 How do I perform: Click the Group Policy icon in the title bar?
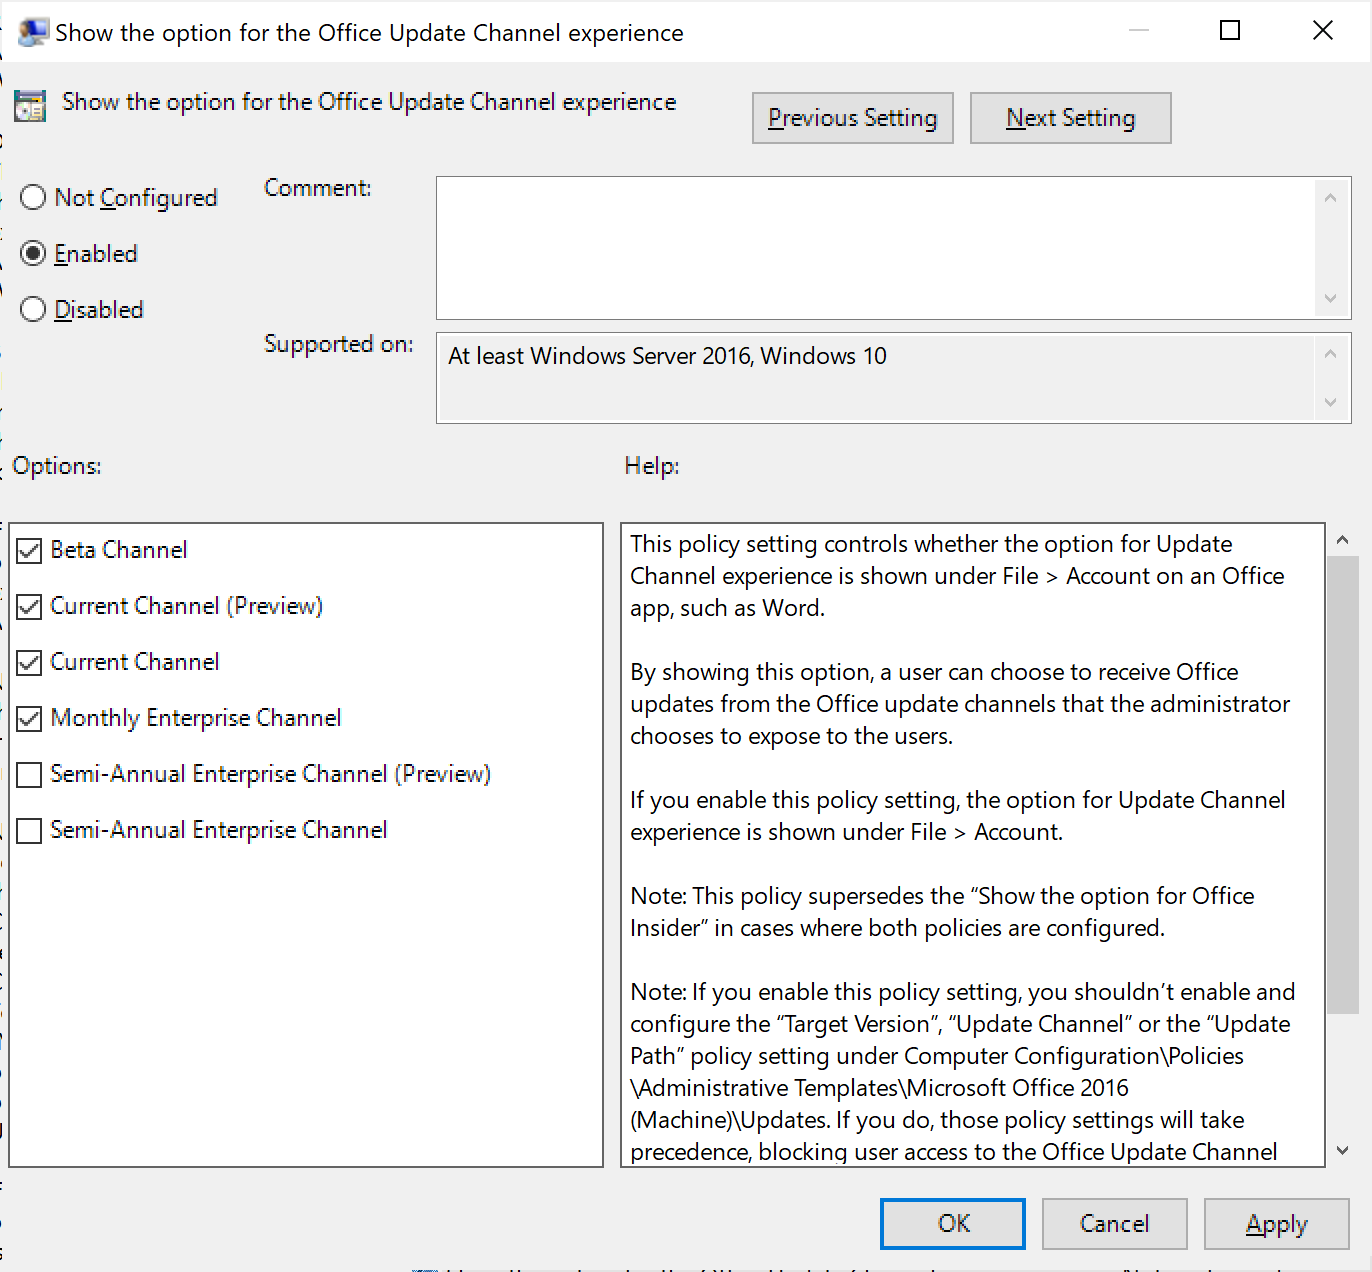tap(31, 29)
